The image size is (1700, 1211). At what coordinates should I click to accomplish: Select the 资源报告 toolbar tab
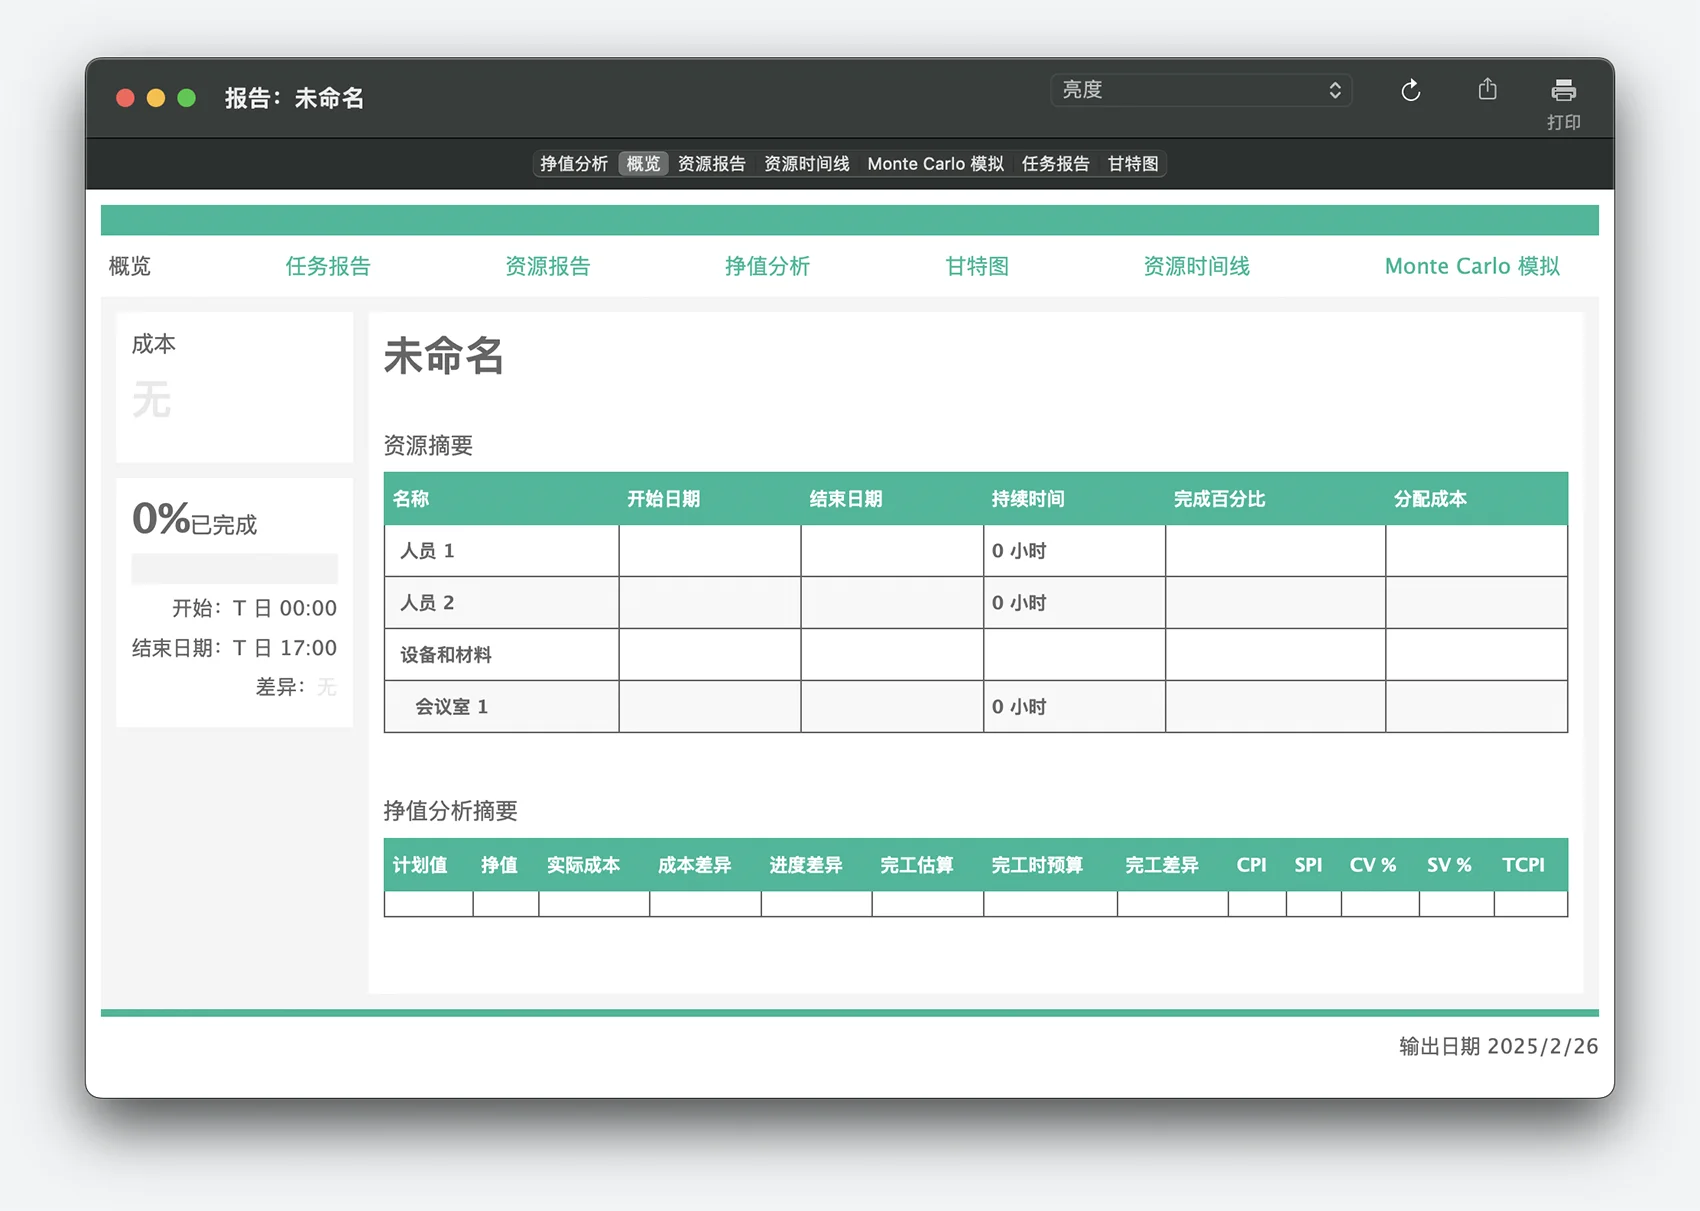pos(711,164)
